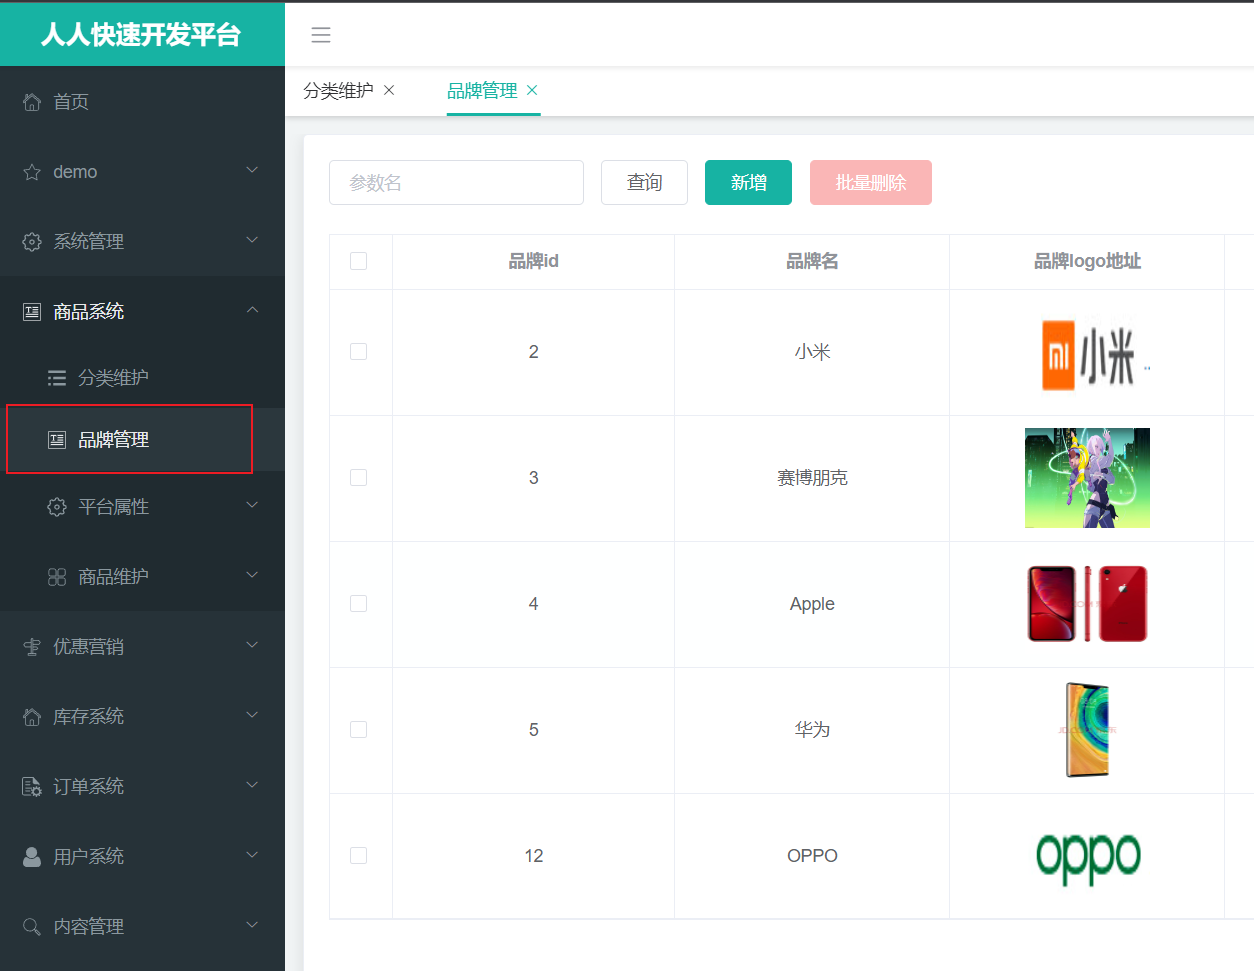1254x971 pixels.
Task: Click the brand name cell Apple
Action: tap(812, 604)
